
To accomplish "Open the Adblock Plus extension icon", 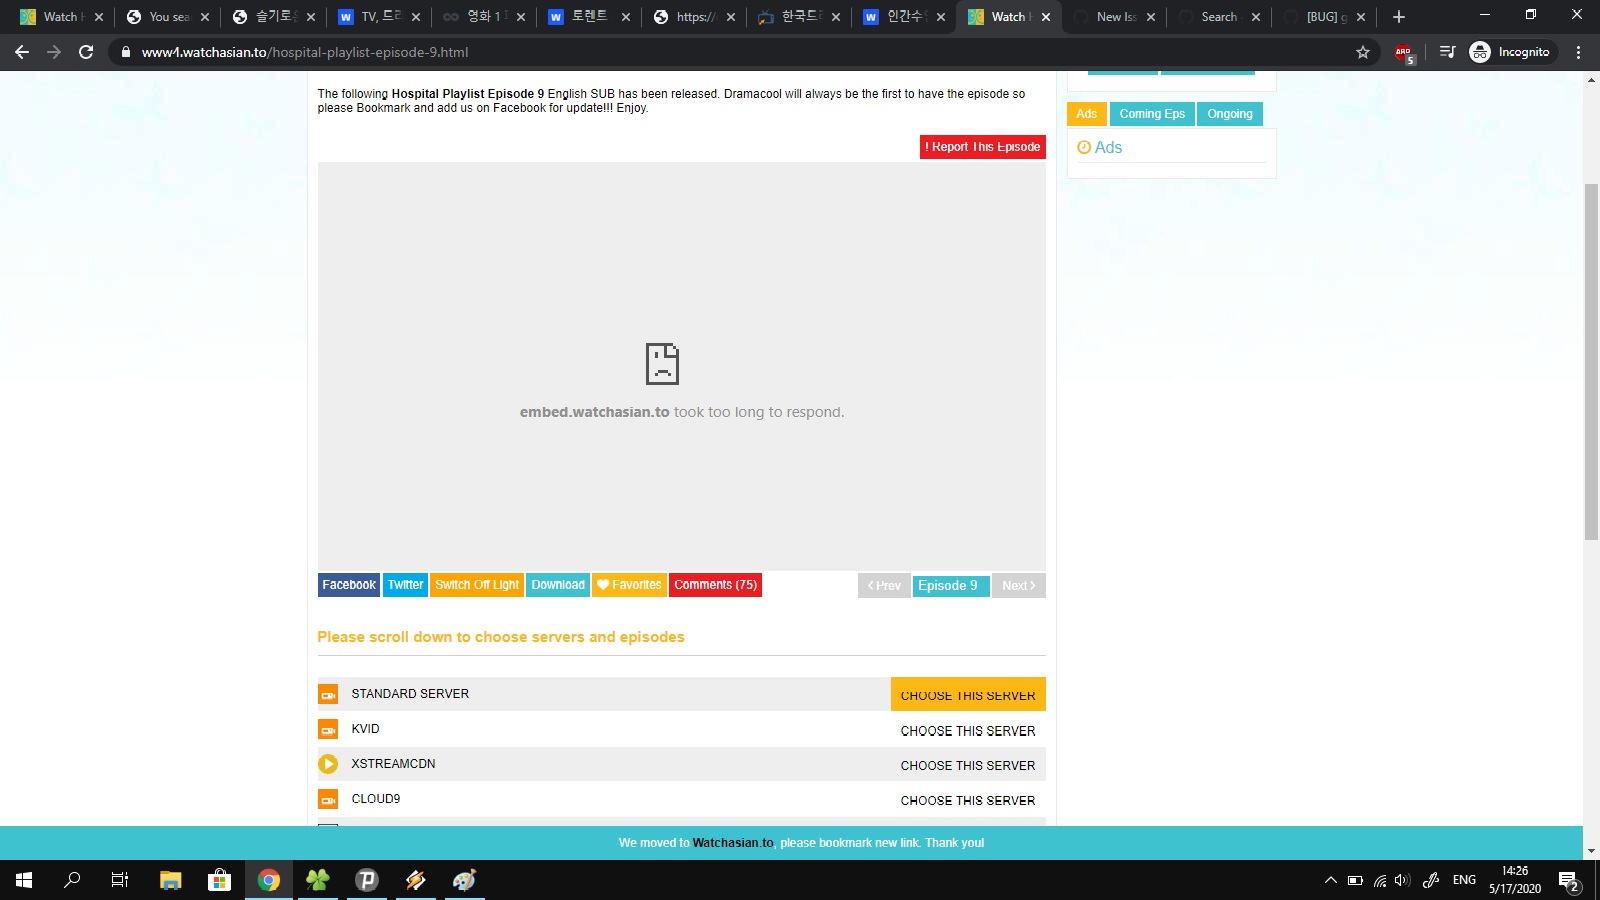I will click(1403, 52).
